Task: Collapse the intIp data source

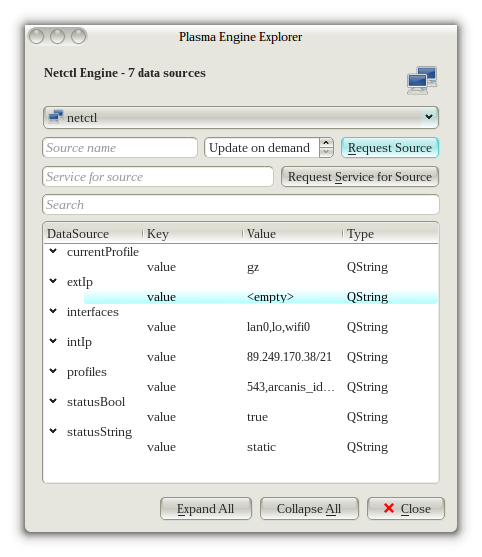Action: 53,341
